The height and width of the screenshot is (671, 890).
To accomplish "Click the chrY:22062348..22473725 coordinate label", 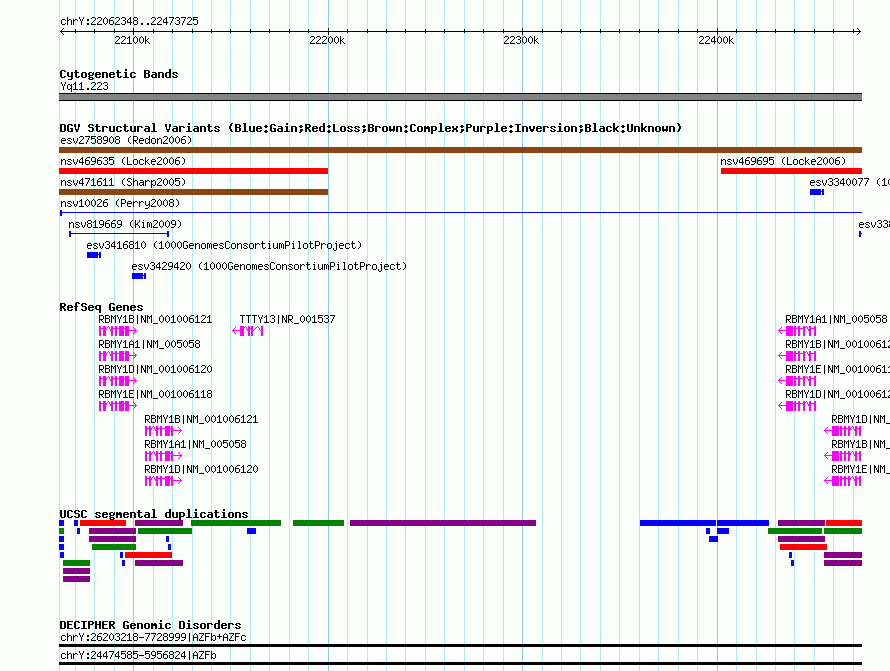I will tap(129, 21).
